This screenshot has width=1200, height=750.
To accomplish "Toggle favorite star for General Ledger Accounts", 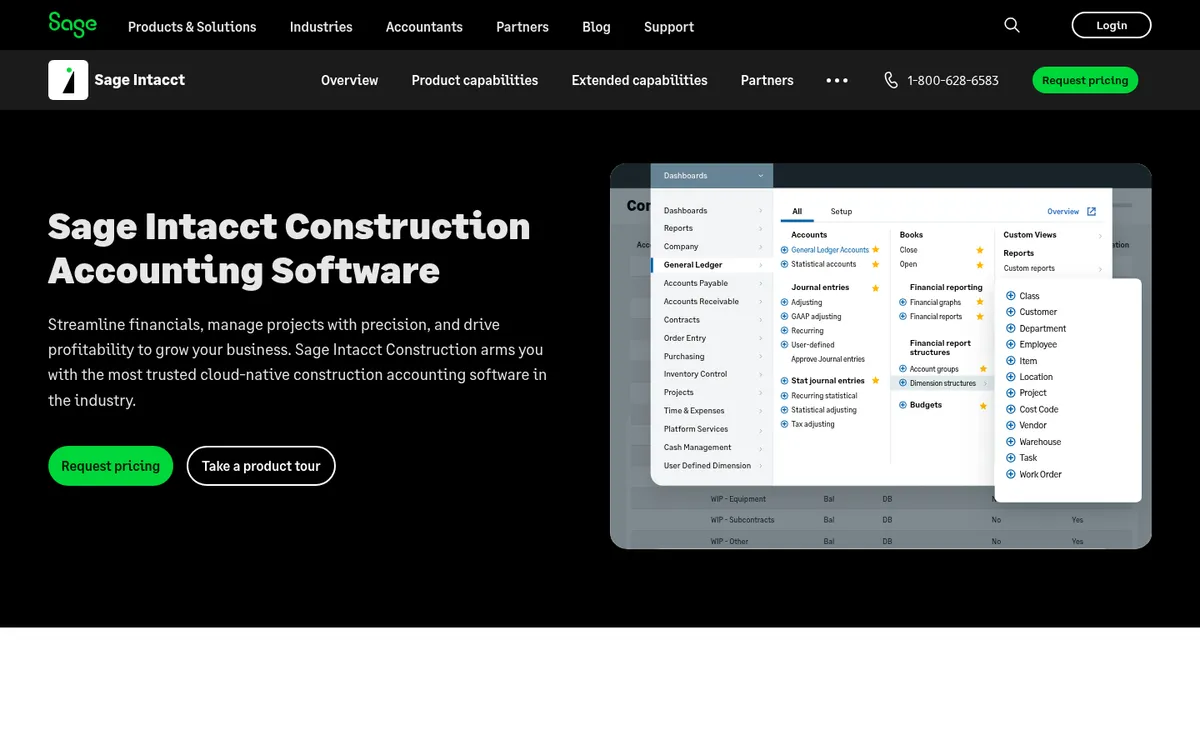I will pos(875,250).
